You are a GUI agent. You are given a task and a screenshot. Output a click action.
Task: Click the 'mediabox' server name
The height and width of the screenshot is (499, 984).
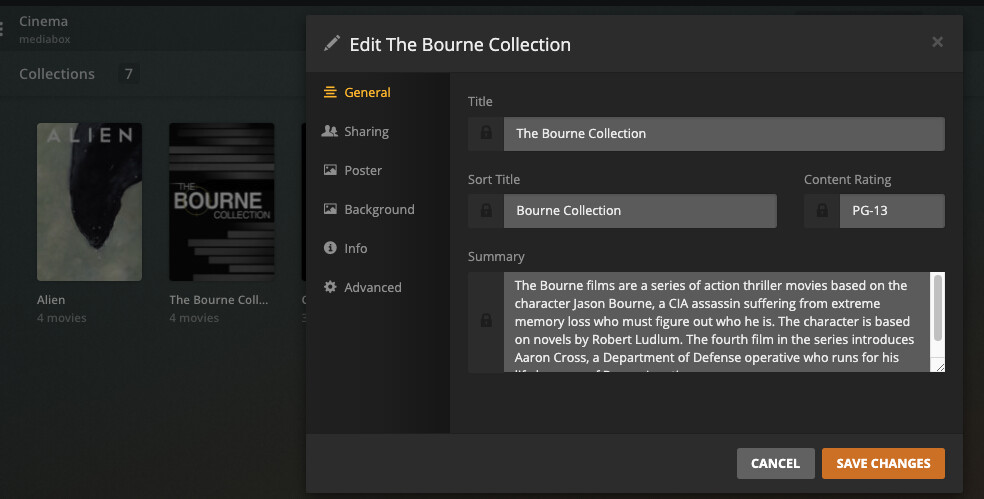(45, 39)
